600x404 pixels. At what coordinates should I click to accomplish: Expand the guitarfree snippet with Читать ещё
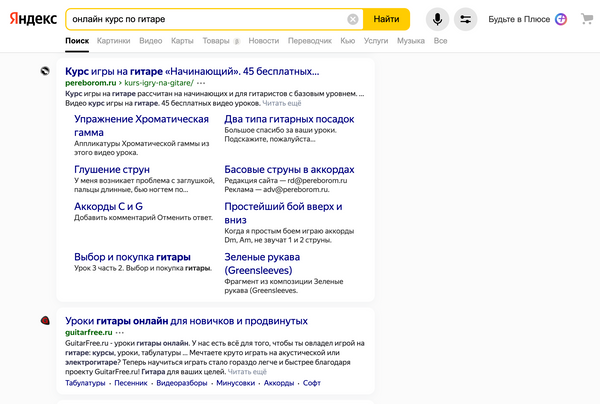coord(247,372)
